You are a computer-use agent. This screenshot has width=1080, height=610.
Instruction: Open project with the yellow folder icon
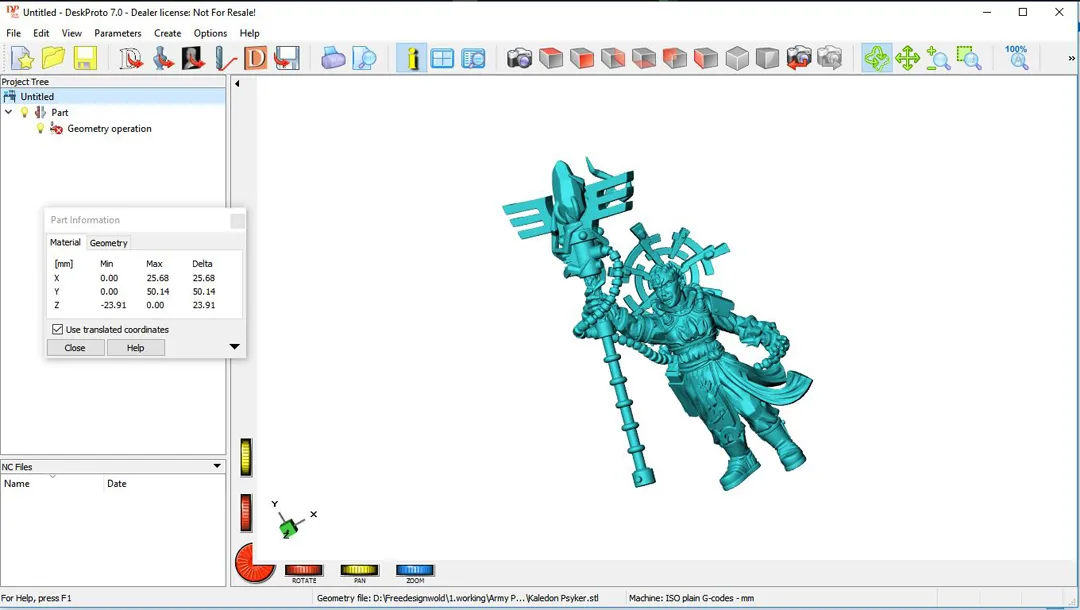[54, 59]
